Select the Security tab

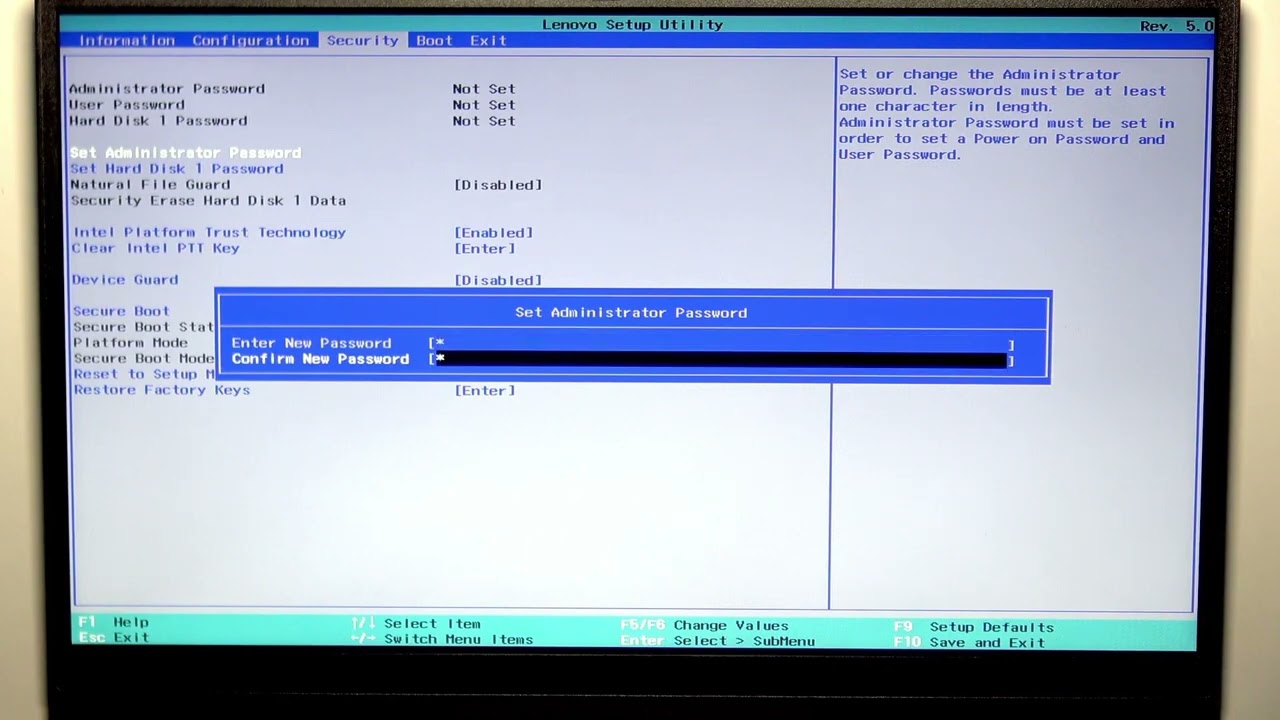[362, 40]
